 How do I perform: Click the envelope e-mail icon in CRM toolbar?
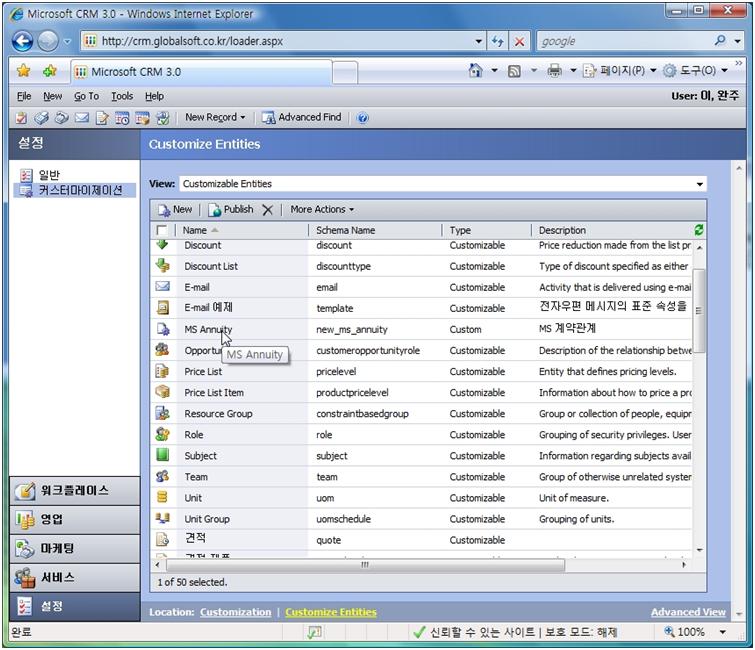[x=82, y=117]
